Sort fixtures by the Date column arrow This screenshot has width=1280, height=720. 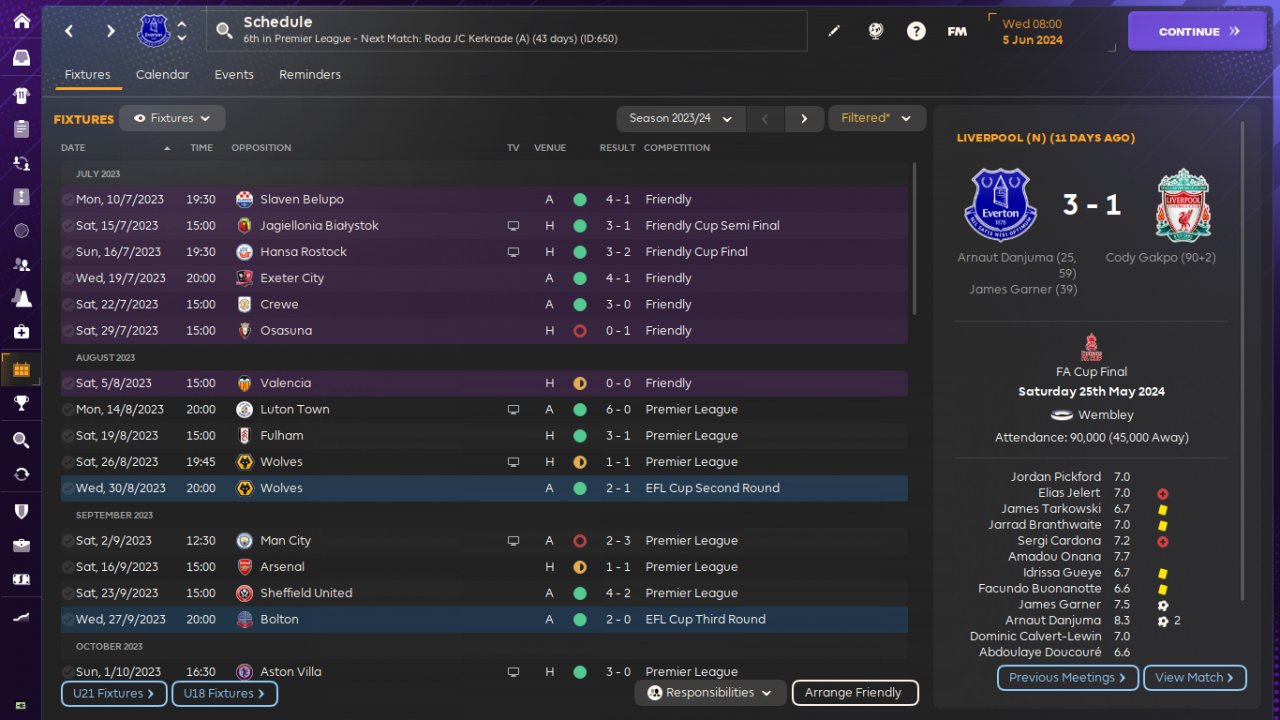point(167,148)
